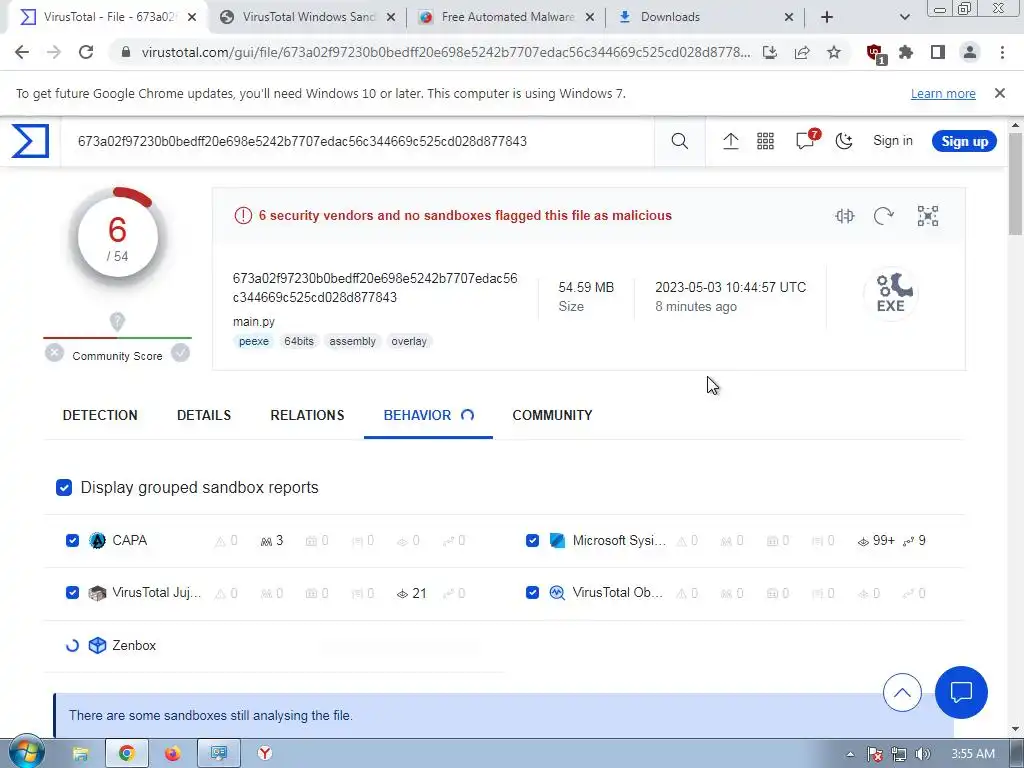Open the Chrome three-dot menu
The height and width of the screenshot is (768, 1024).
(1002, 52)
